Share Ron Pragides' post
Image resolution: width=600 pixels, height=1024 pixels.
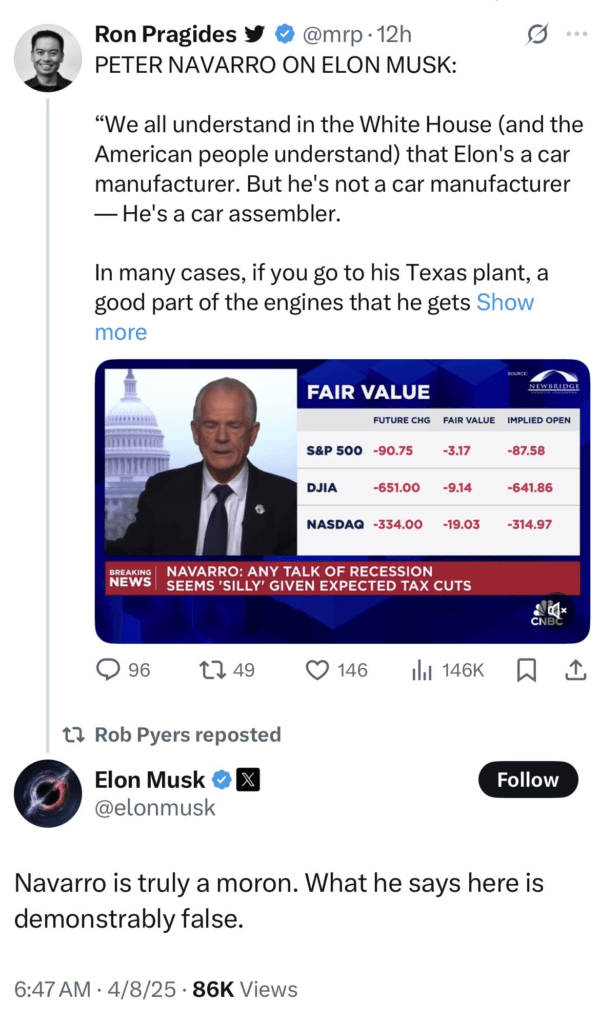pos(576,670)
